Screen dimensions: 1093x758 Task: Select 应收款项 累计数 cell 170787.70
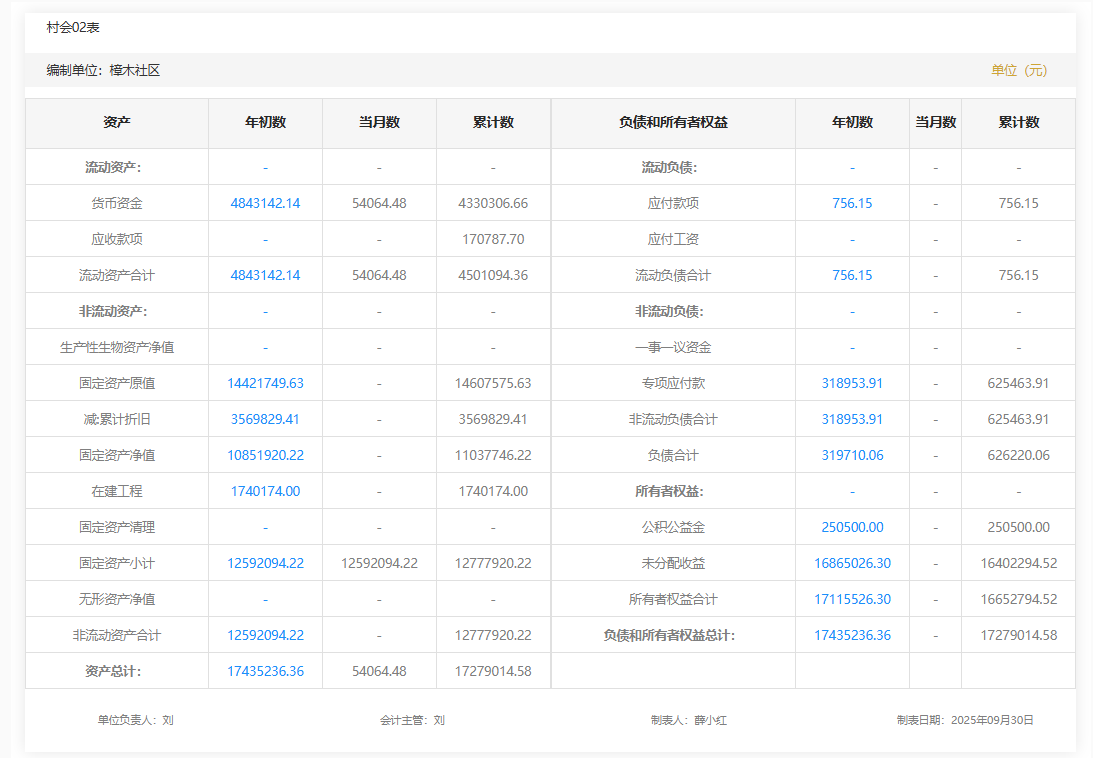click(493, 239)
